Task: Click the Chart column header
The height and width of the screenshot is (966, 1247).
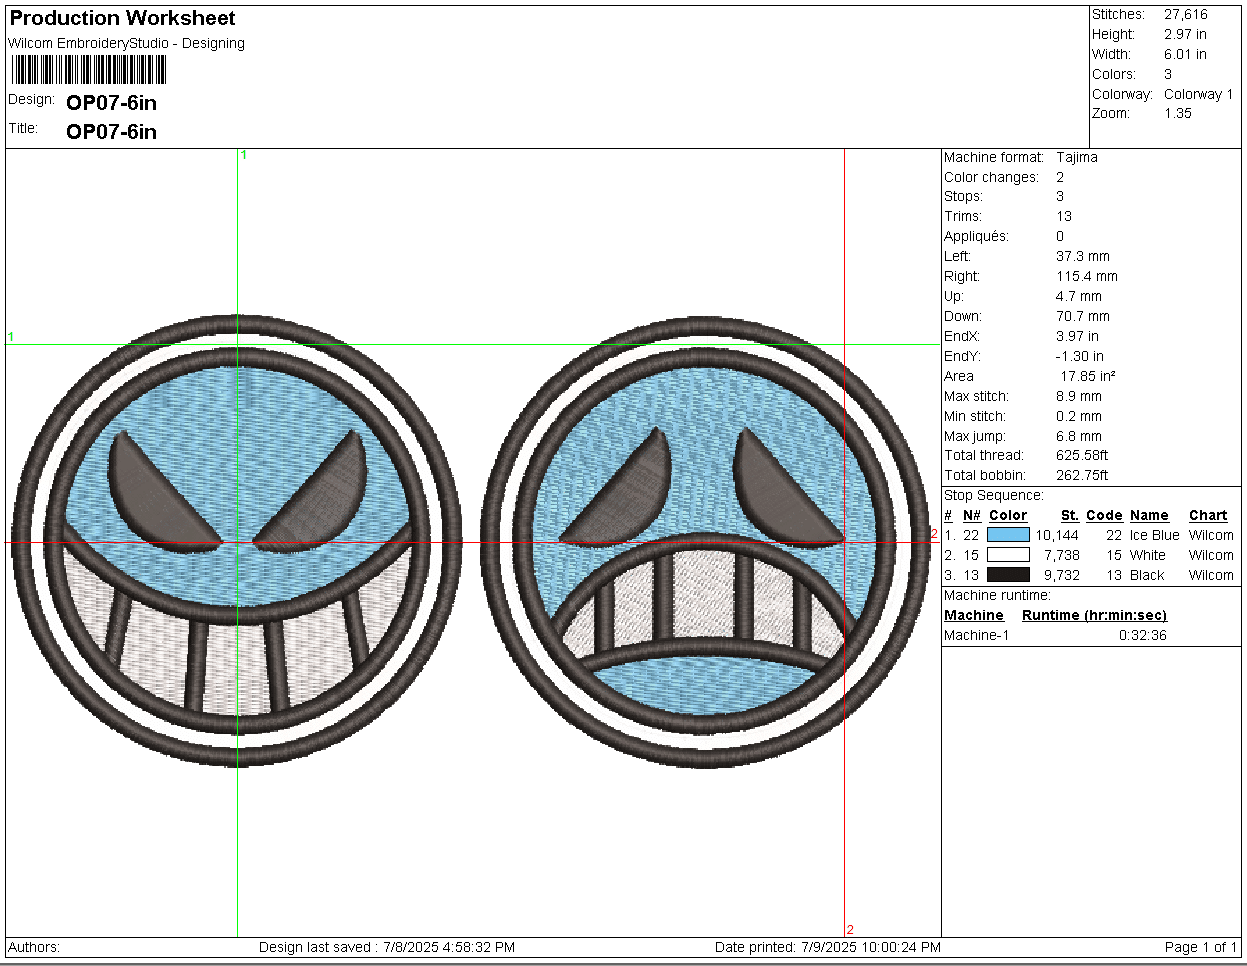Action: click(1208, 515)
